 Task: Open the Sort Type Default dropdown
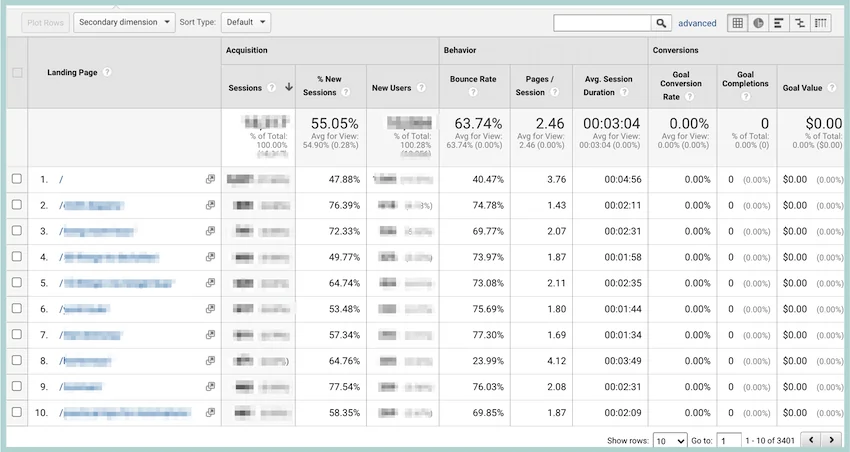(x=246, y=22)
